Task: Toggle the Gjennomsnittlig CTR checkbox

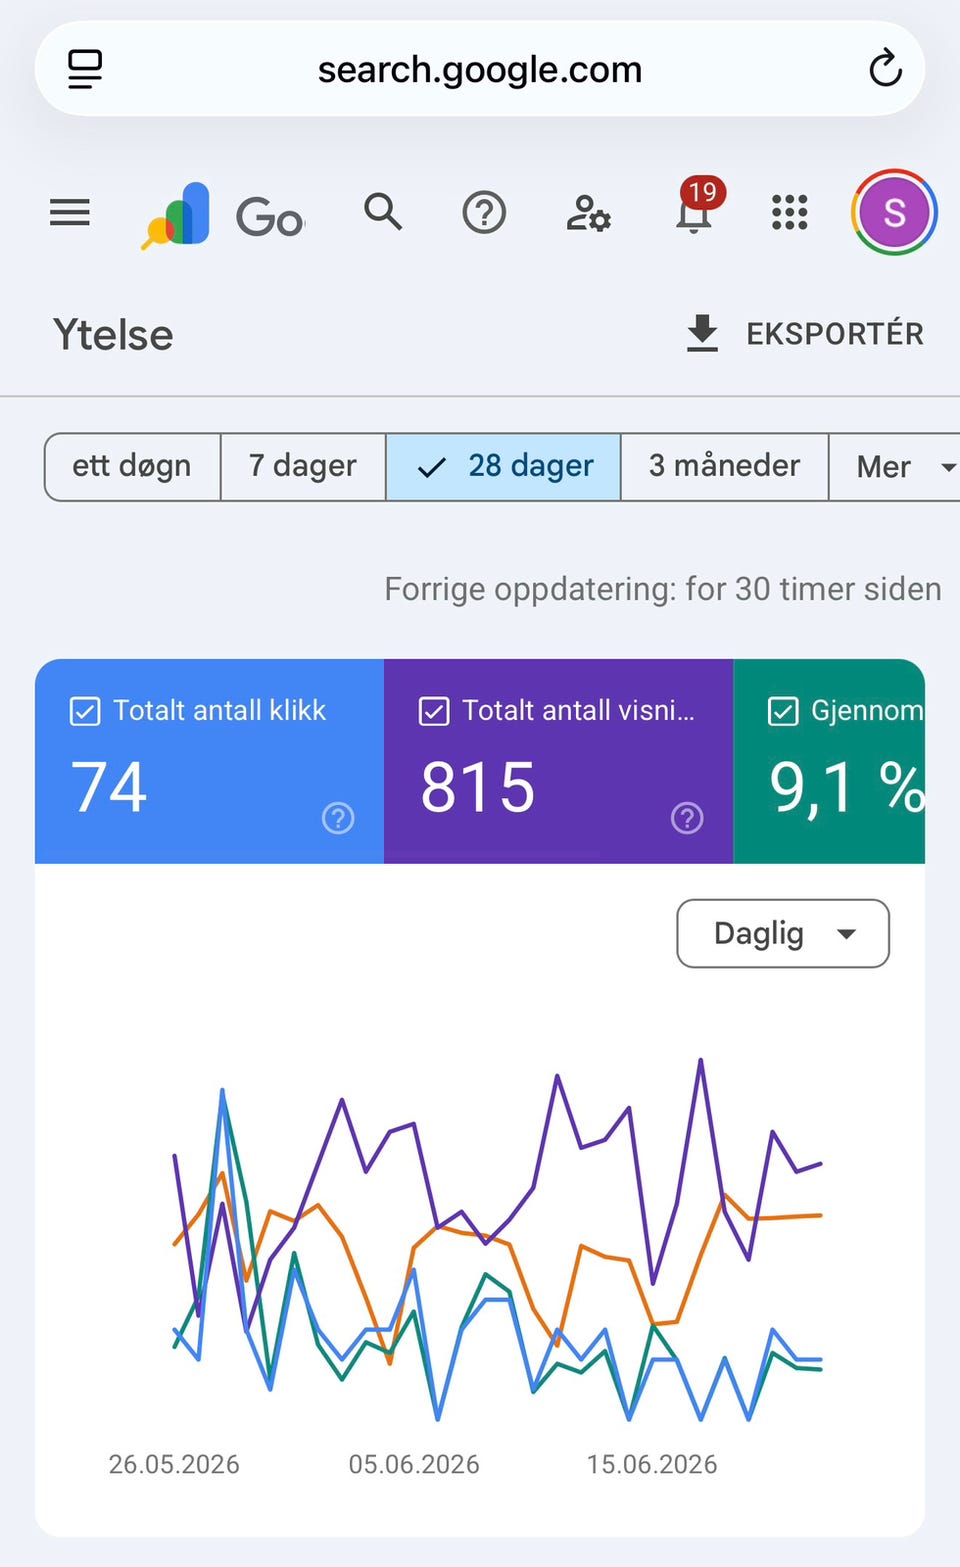Action: 783,711
